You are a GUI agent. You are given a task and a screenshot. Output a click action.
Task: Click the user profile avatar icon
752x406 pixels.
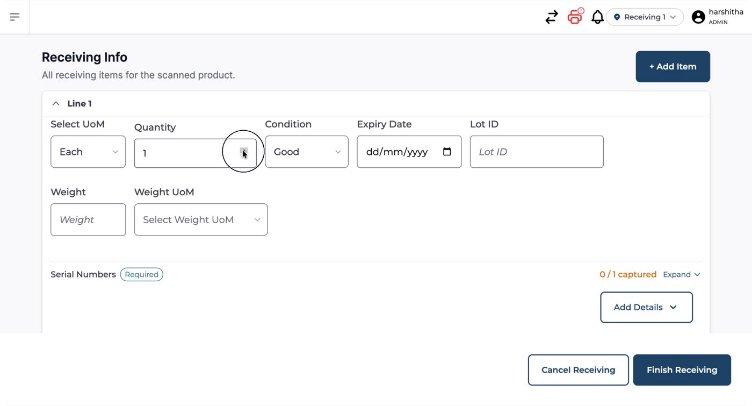tap(698, 17)
